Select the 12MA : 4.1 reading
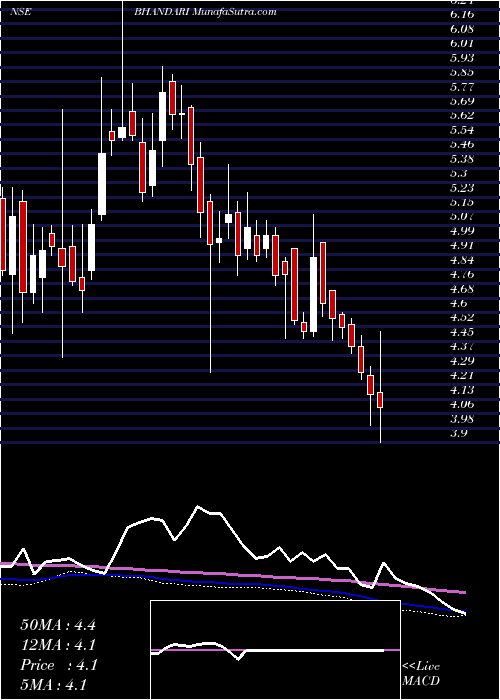 coord(58,645)
